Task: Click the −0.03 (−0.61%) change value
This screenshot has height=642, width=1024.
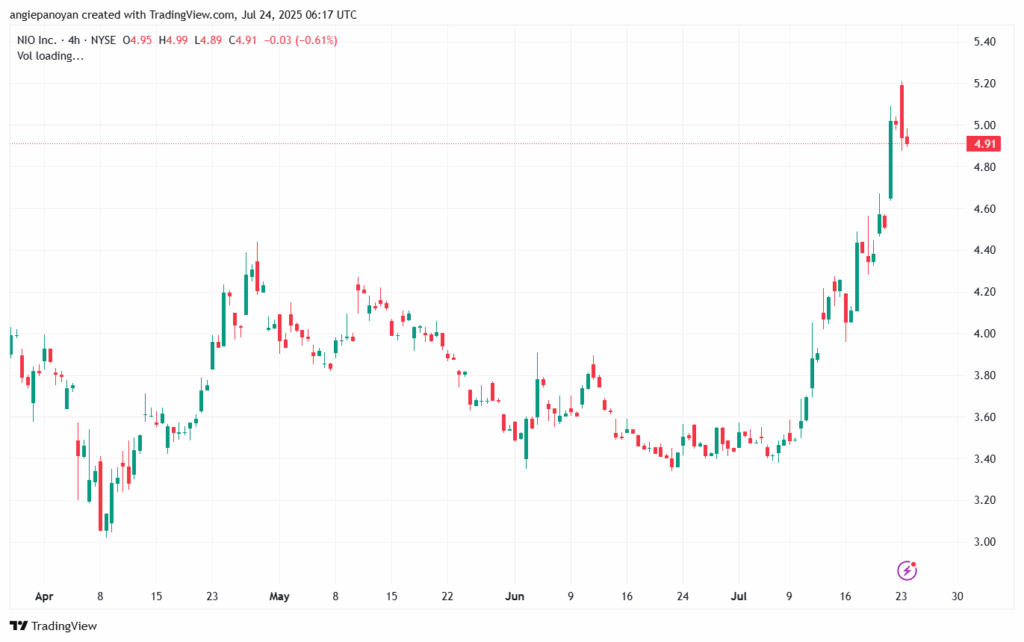Action: (300, 40)
